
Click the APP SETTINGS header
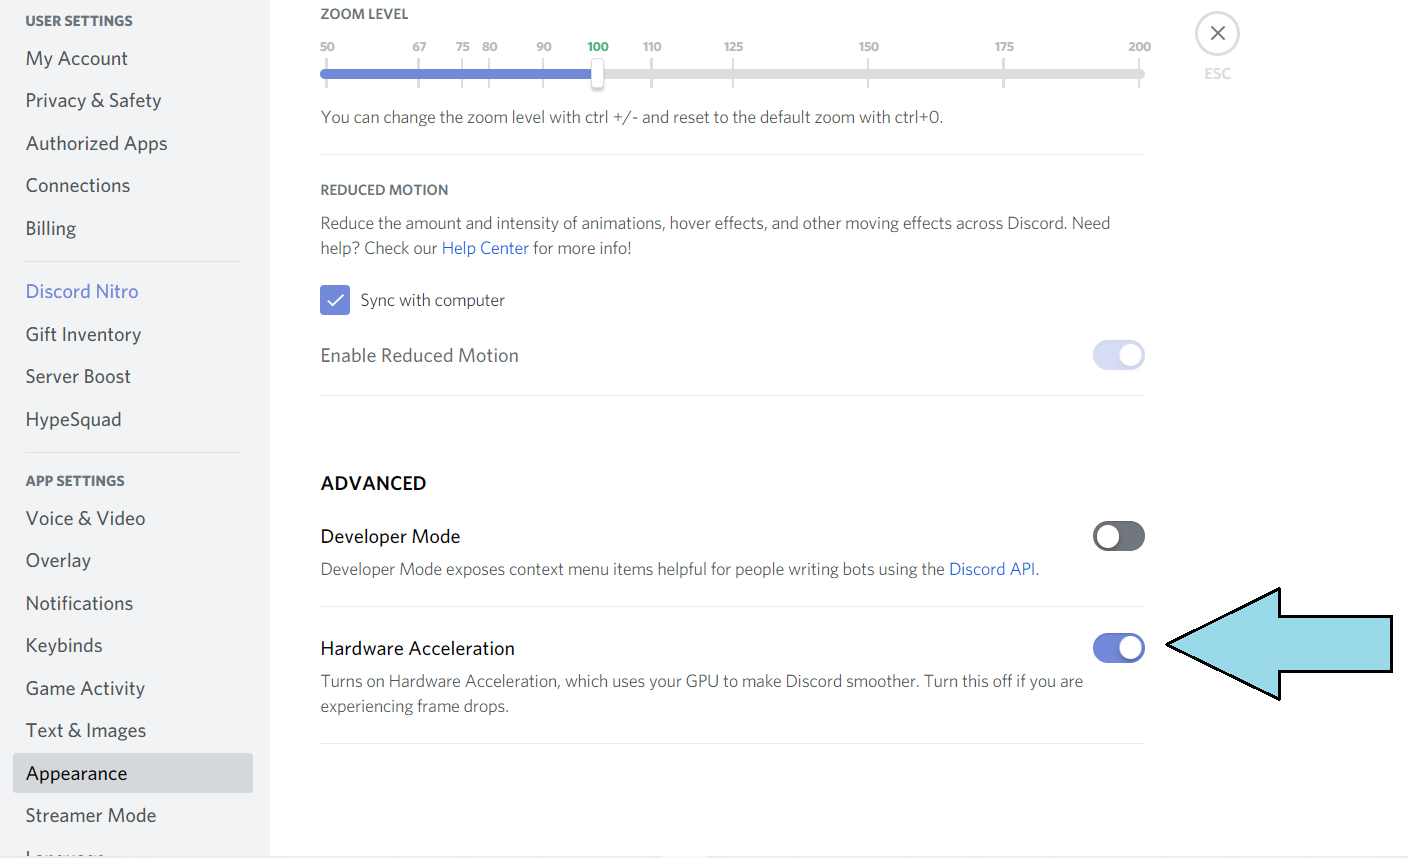(x=75, y=481)
